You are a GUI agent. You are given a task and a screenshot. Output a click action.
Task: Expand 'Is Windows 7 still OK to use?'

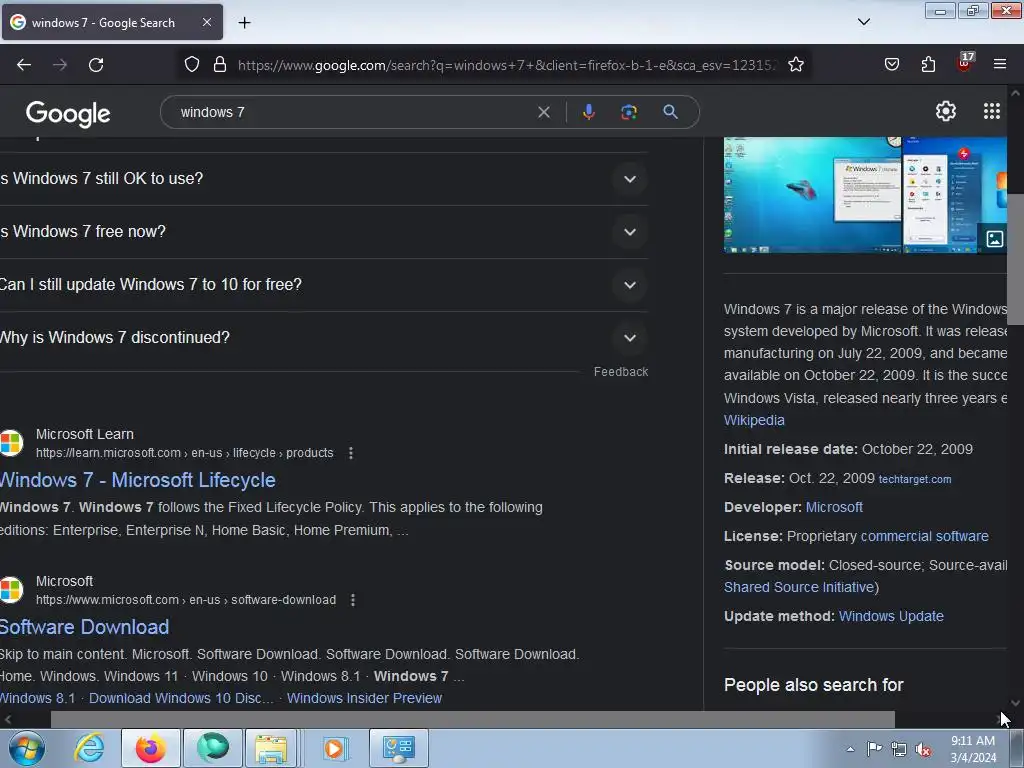point(324,179)
